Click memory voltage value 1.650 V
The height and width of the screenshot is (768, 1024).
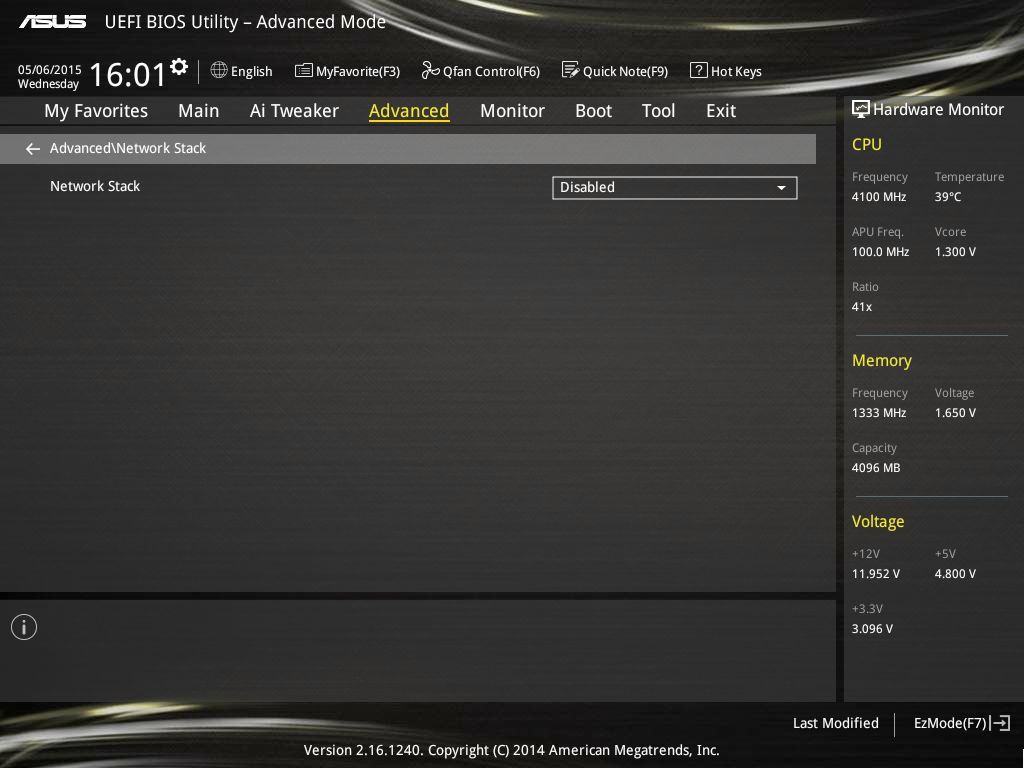[955, 413]
